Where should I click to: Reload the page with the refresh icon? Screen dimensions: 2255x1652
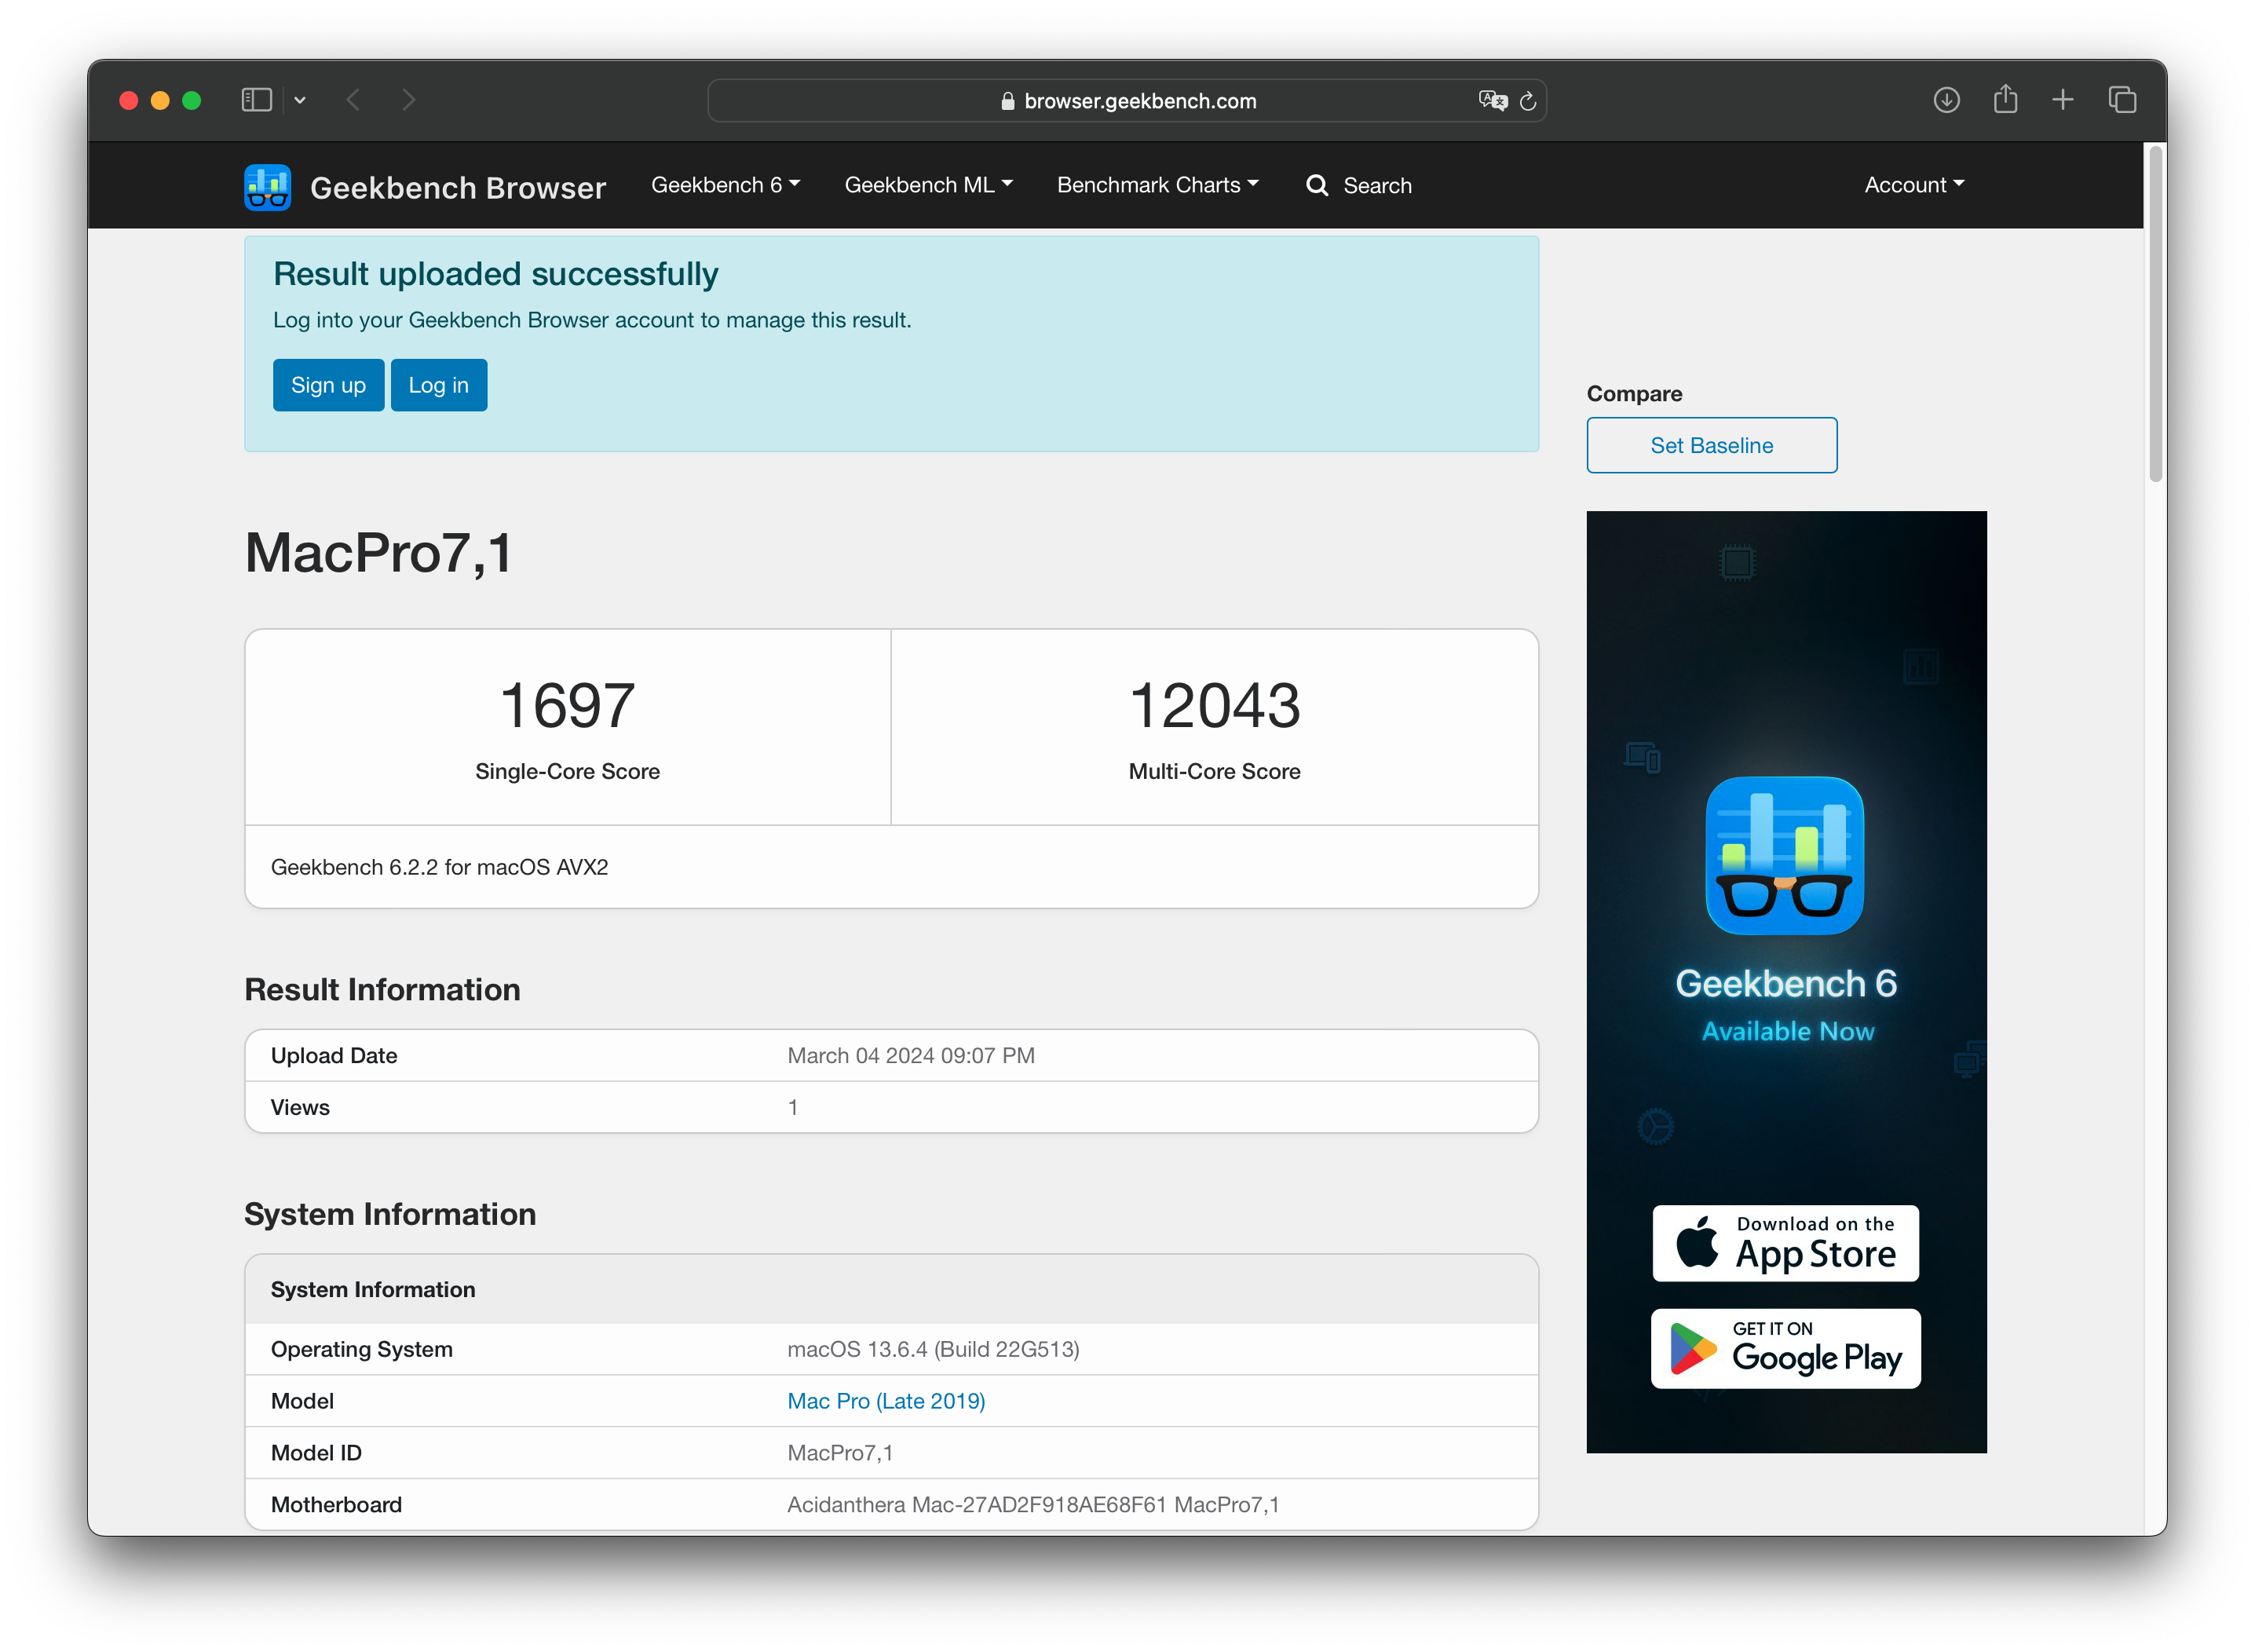pyautogui.click(x=1527, y=101)
